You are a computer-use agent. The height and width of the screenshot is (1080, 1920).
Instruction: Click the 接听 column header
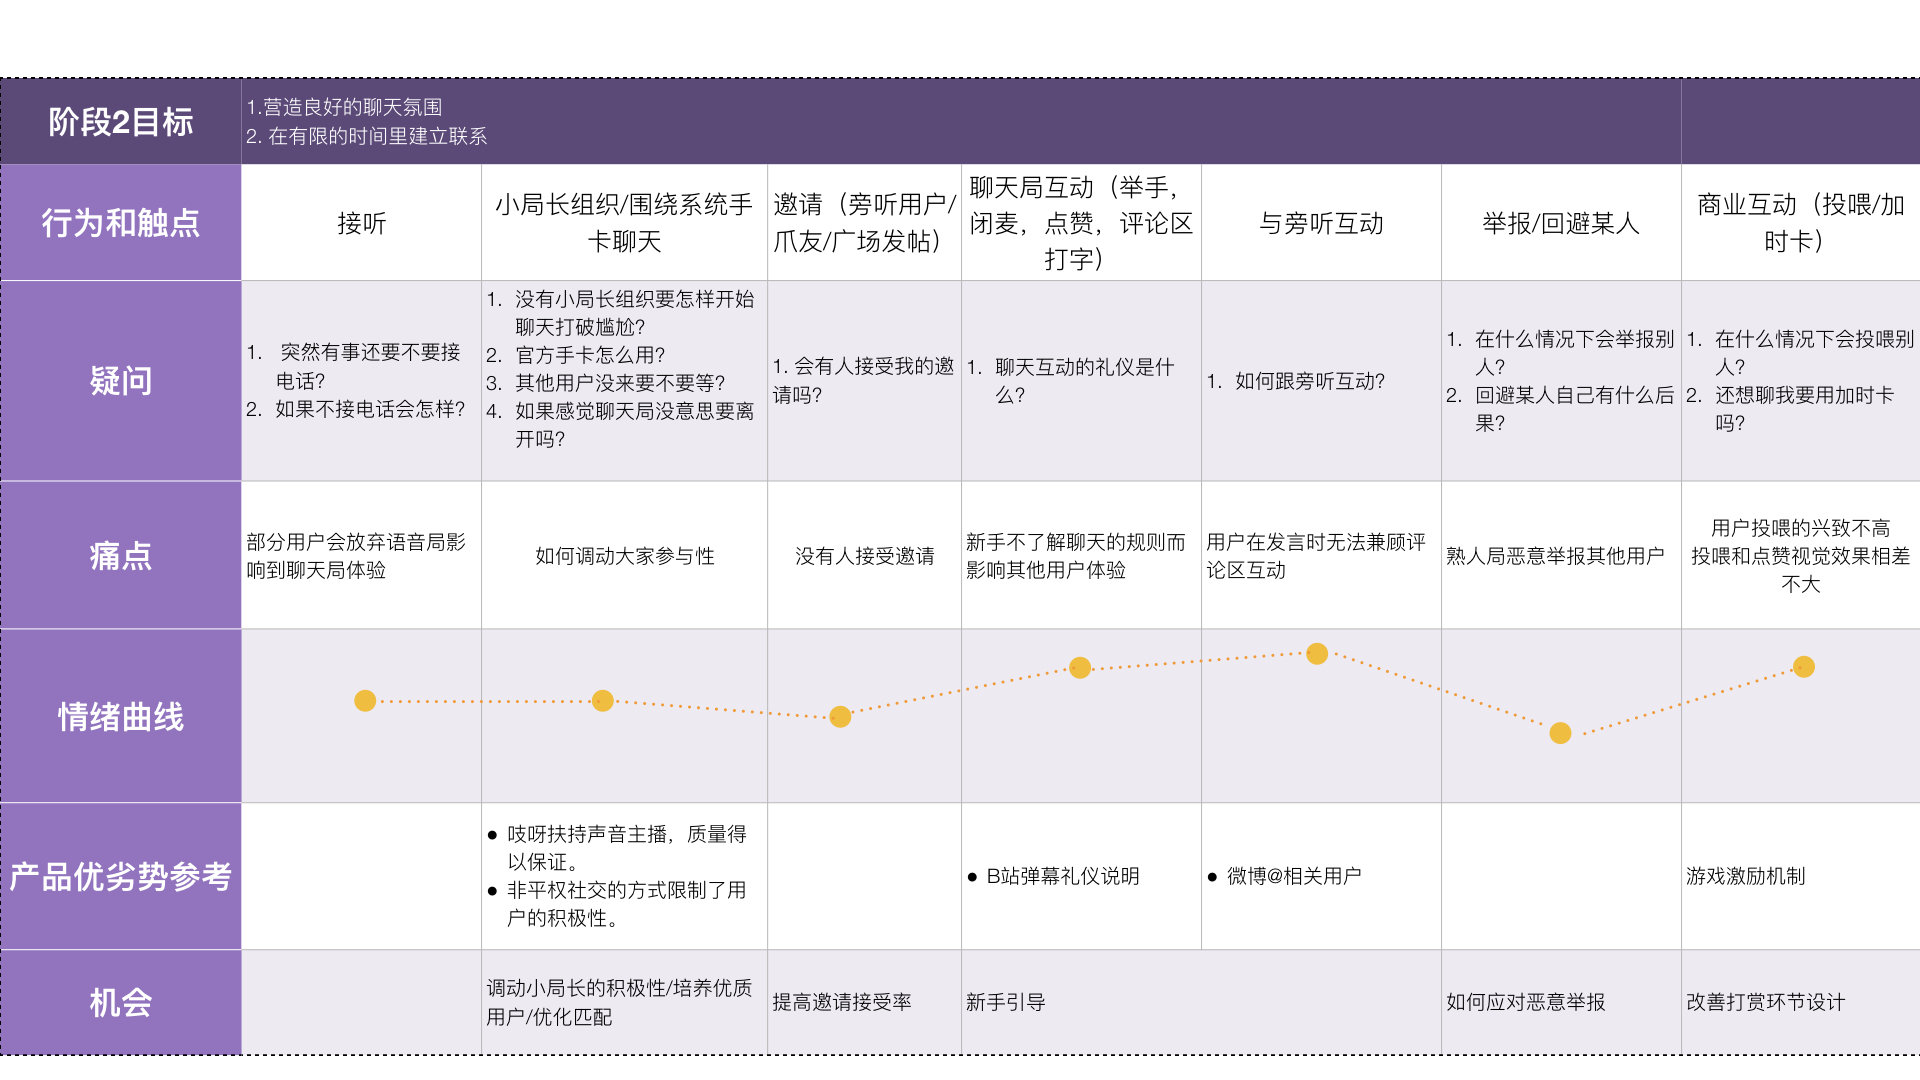(x=360, y=222)
